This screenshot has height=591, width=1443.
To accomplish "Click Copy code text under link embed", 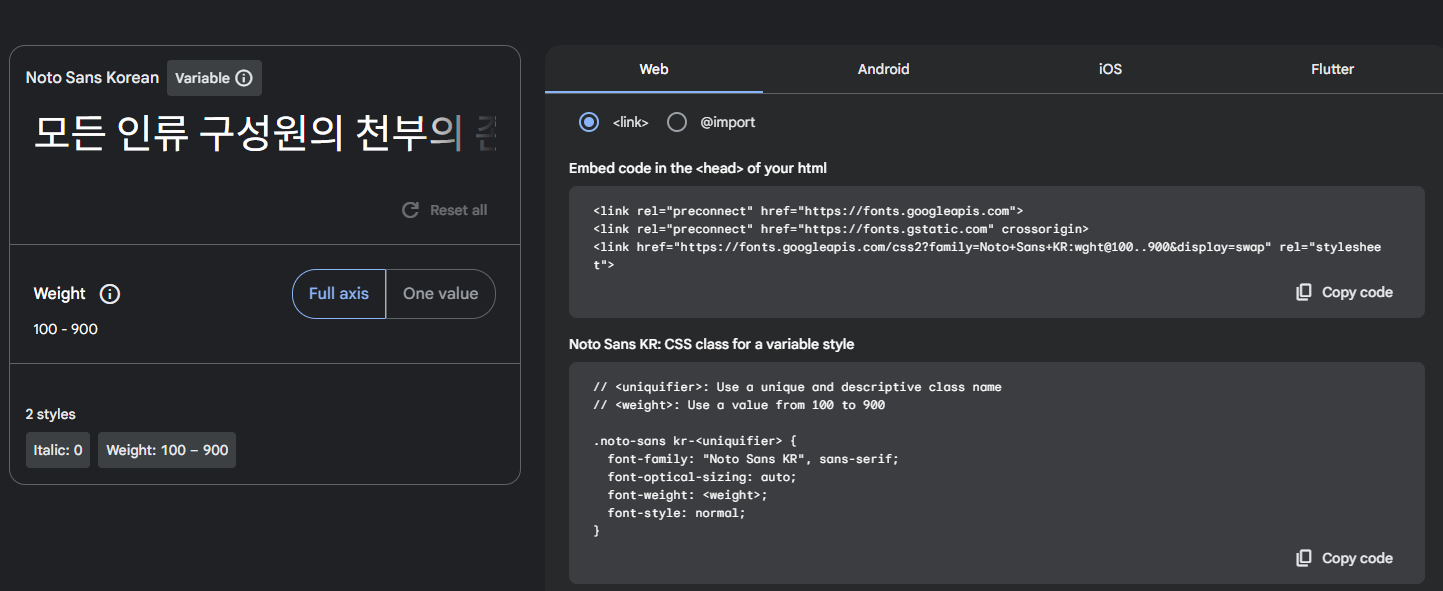I will click(x=1357, y=292).
